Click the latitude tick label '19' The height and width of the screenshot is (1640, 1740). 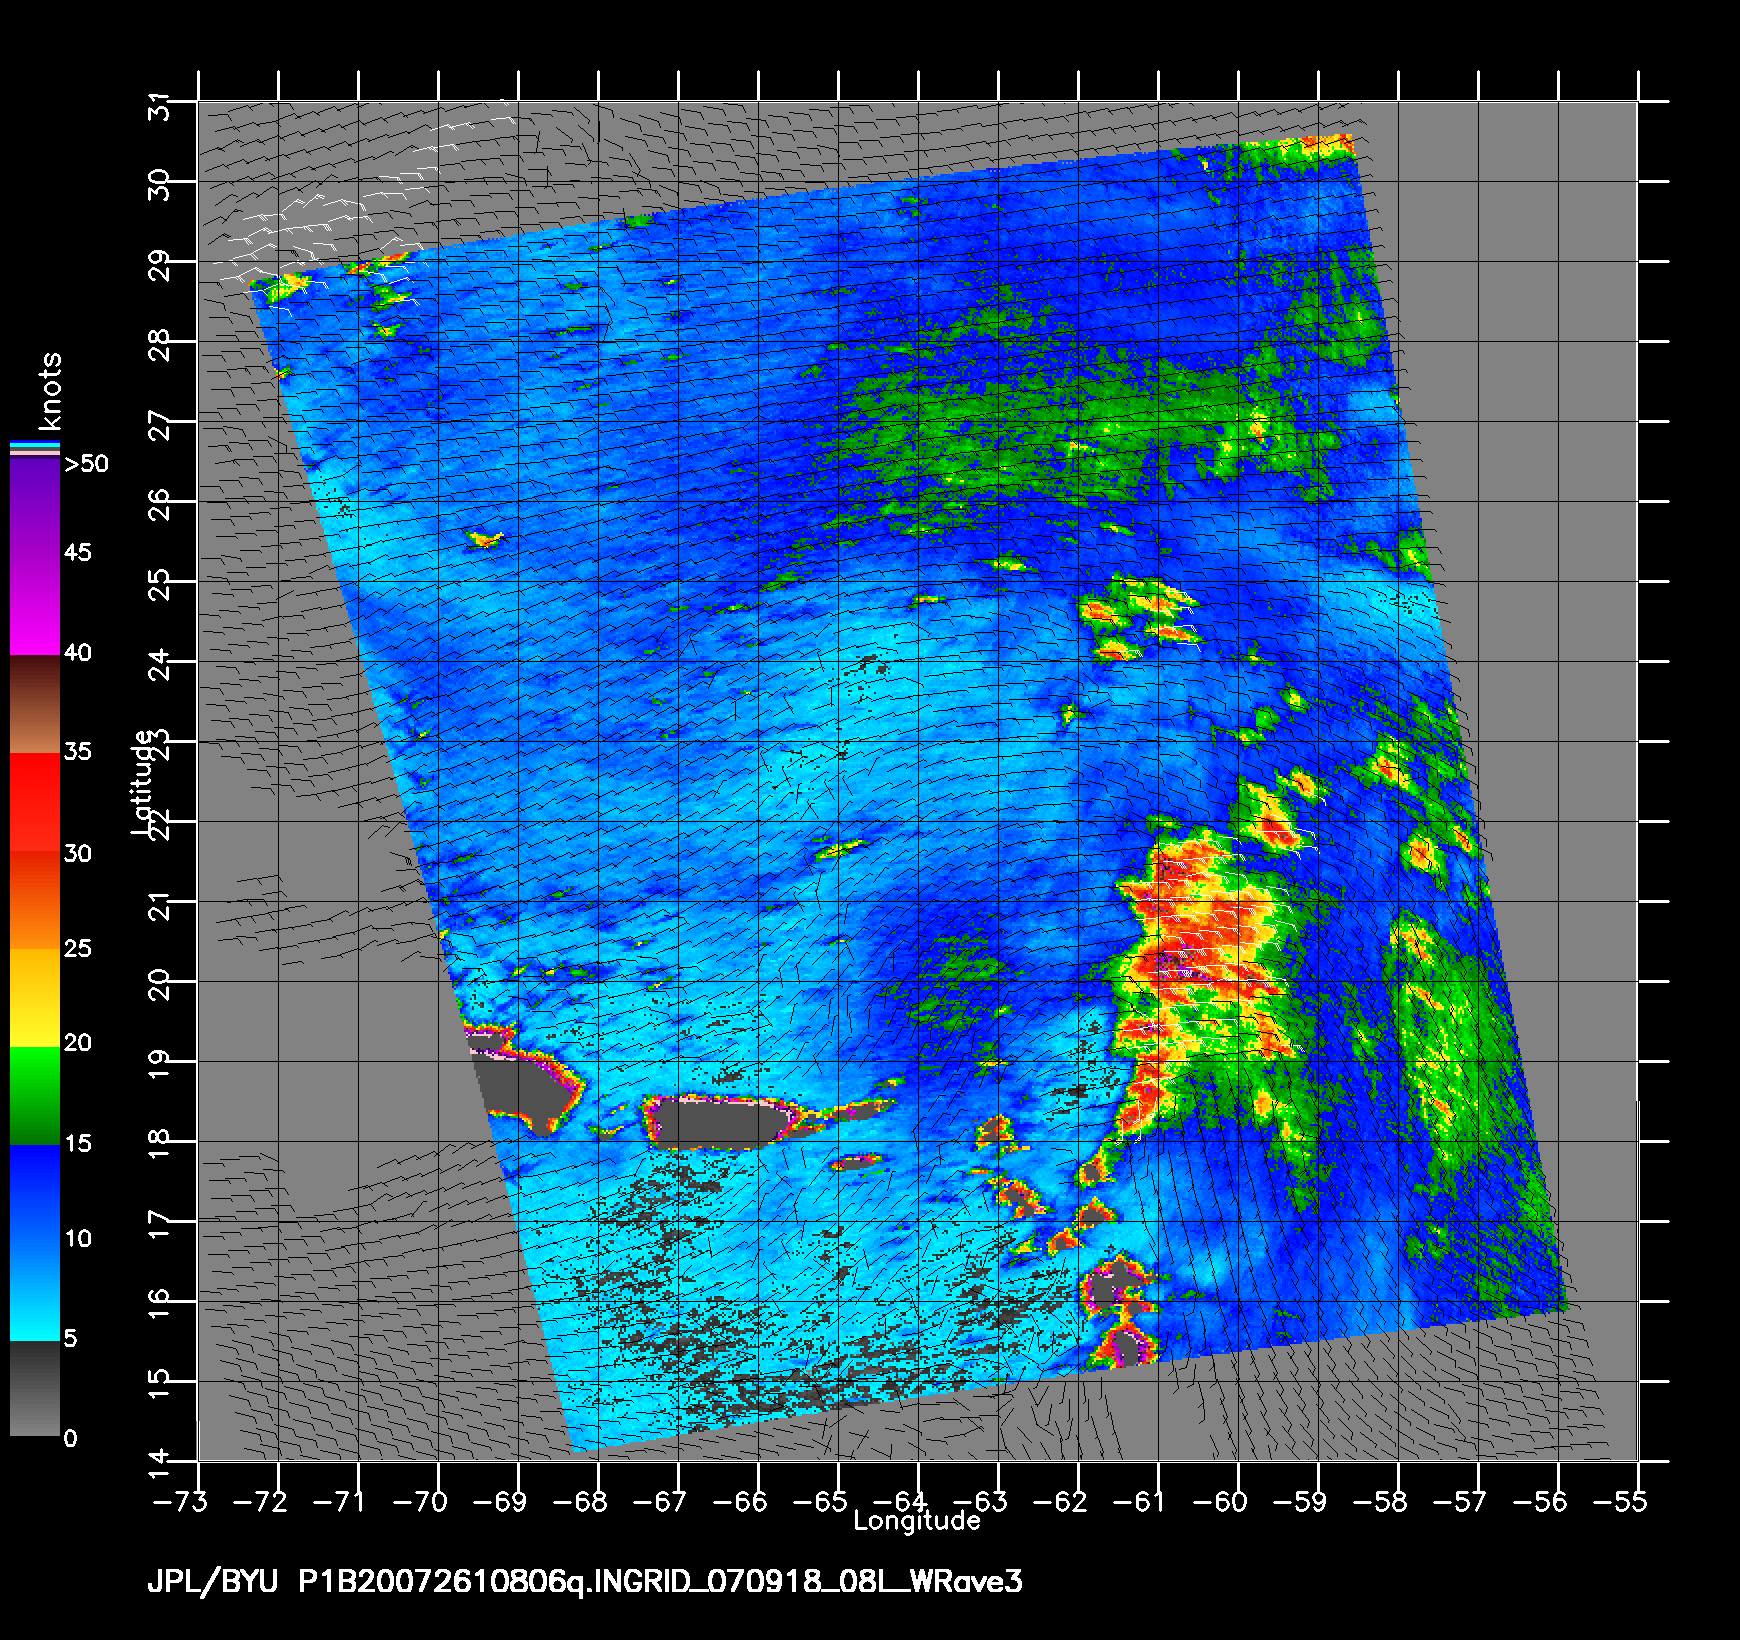coord(160,1065)
